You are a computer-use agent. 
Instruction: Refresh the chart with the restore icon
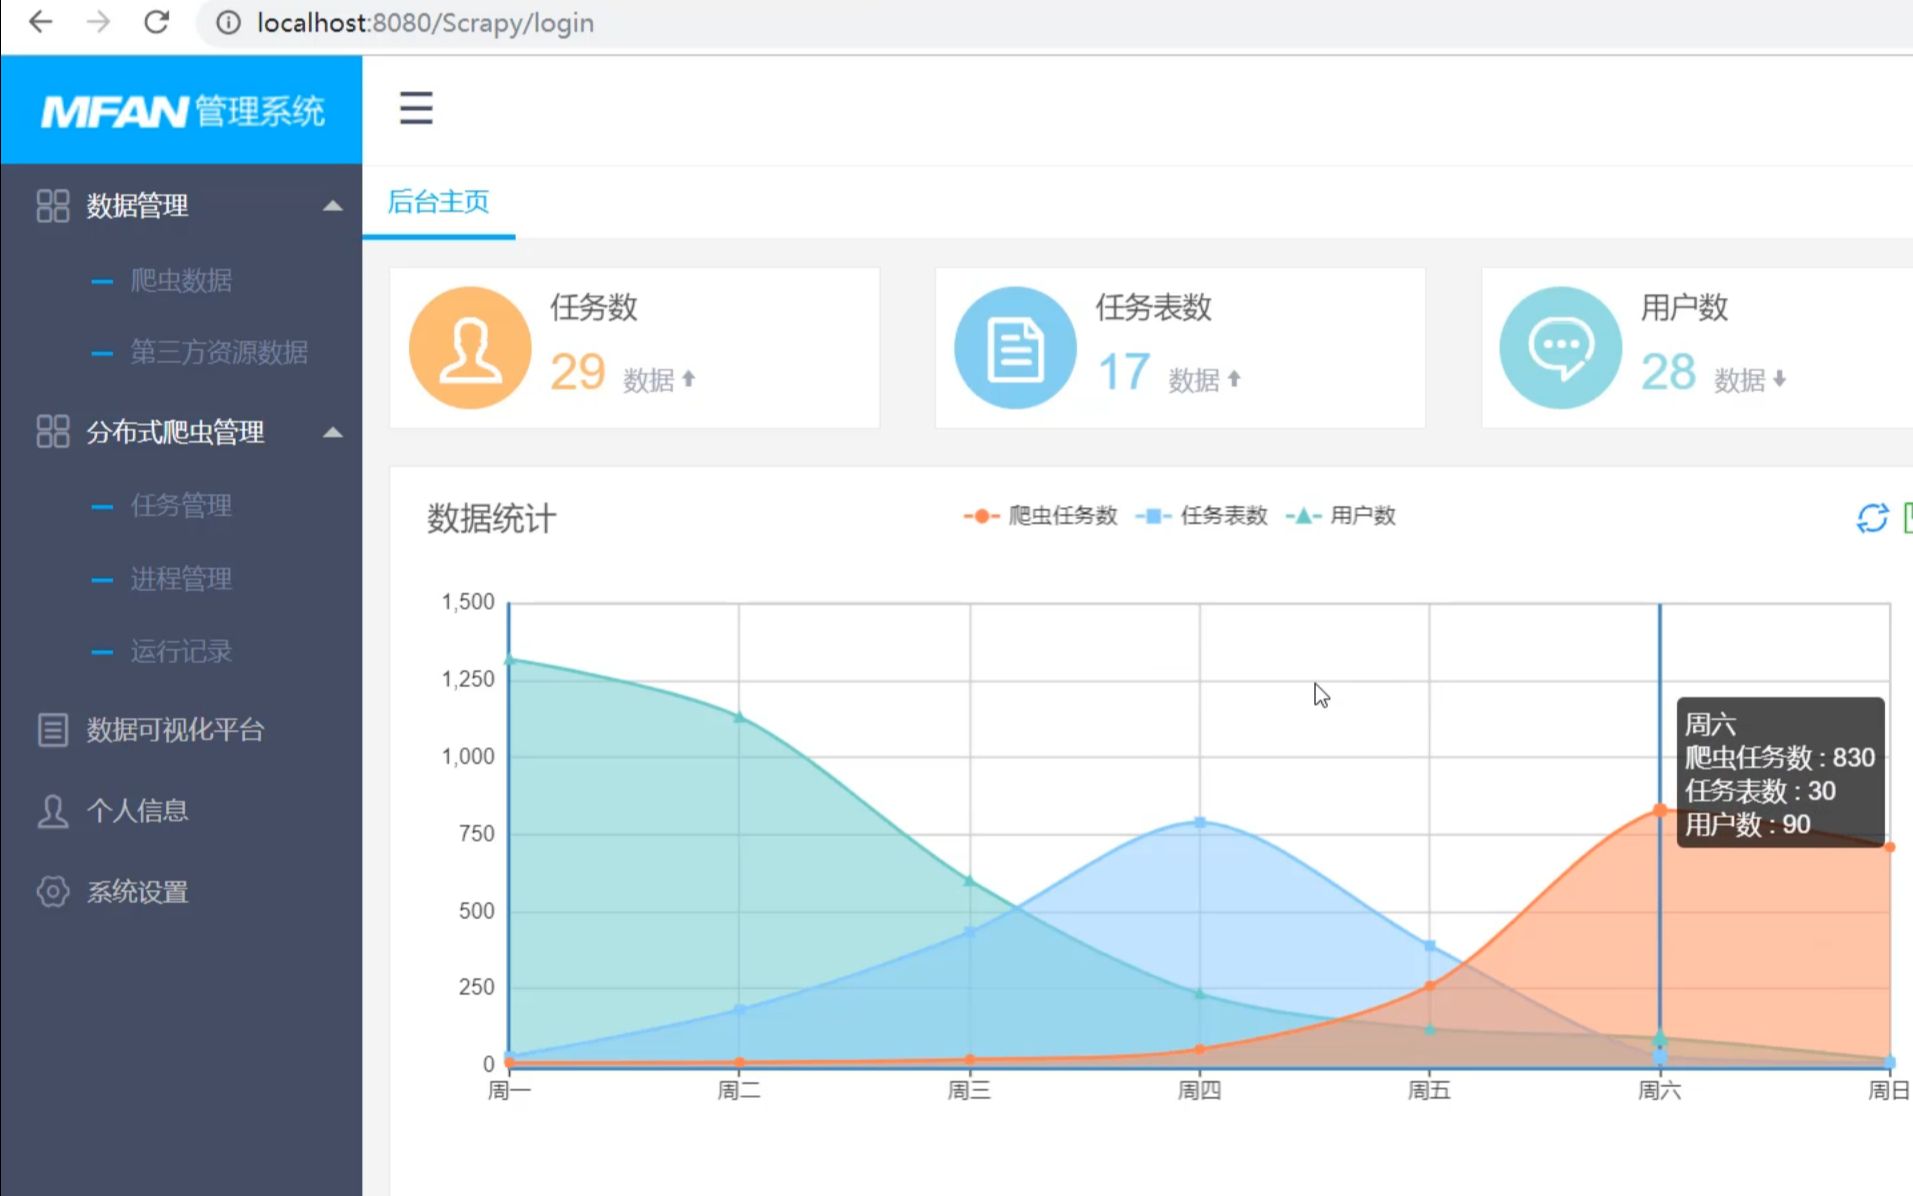pos(1872,518)
